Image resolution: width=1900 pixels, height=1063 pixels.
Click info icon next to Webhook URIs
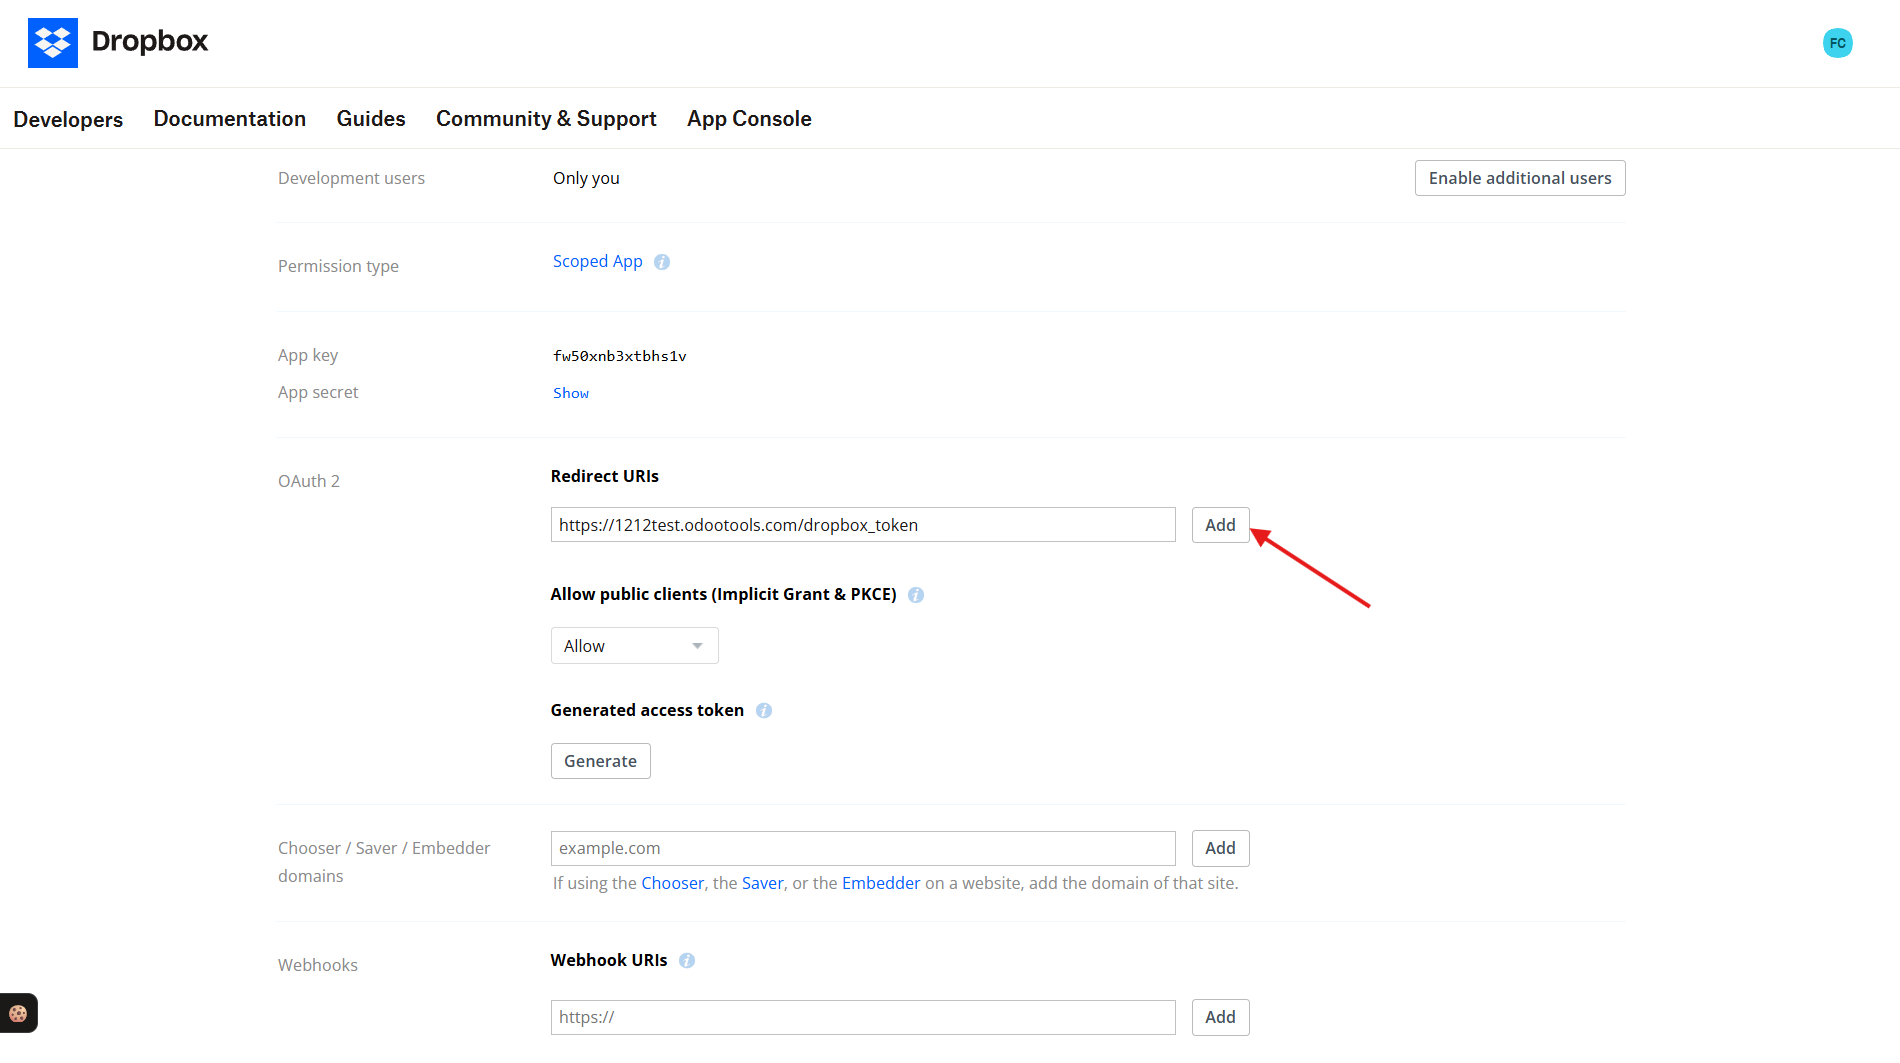[x=687, y=961]
